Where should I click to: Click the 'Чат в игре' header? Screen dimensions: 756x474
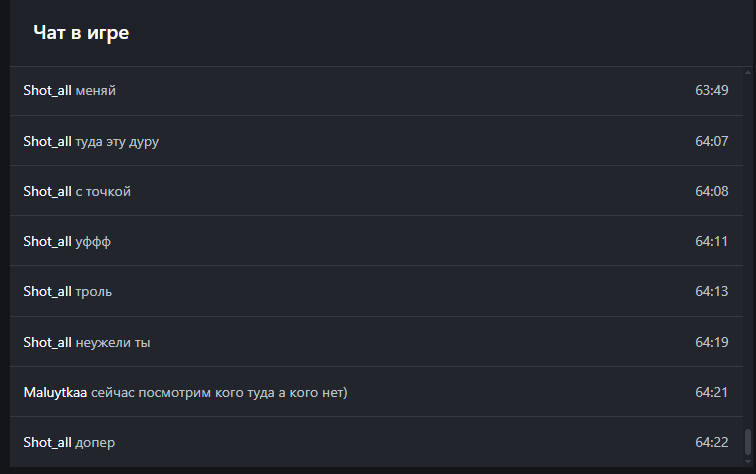click(81, 33)
